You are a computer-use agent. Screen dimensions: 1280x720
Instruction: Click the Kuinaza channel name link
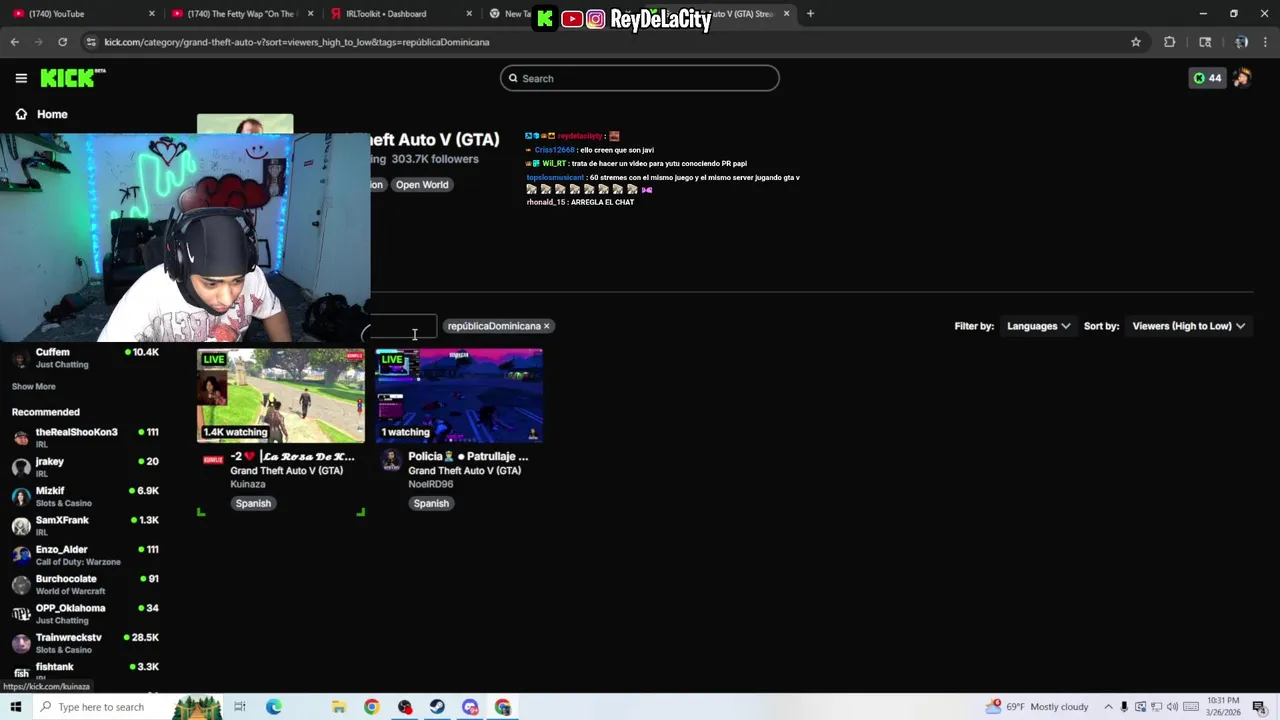[248, 484]
